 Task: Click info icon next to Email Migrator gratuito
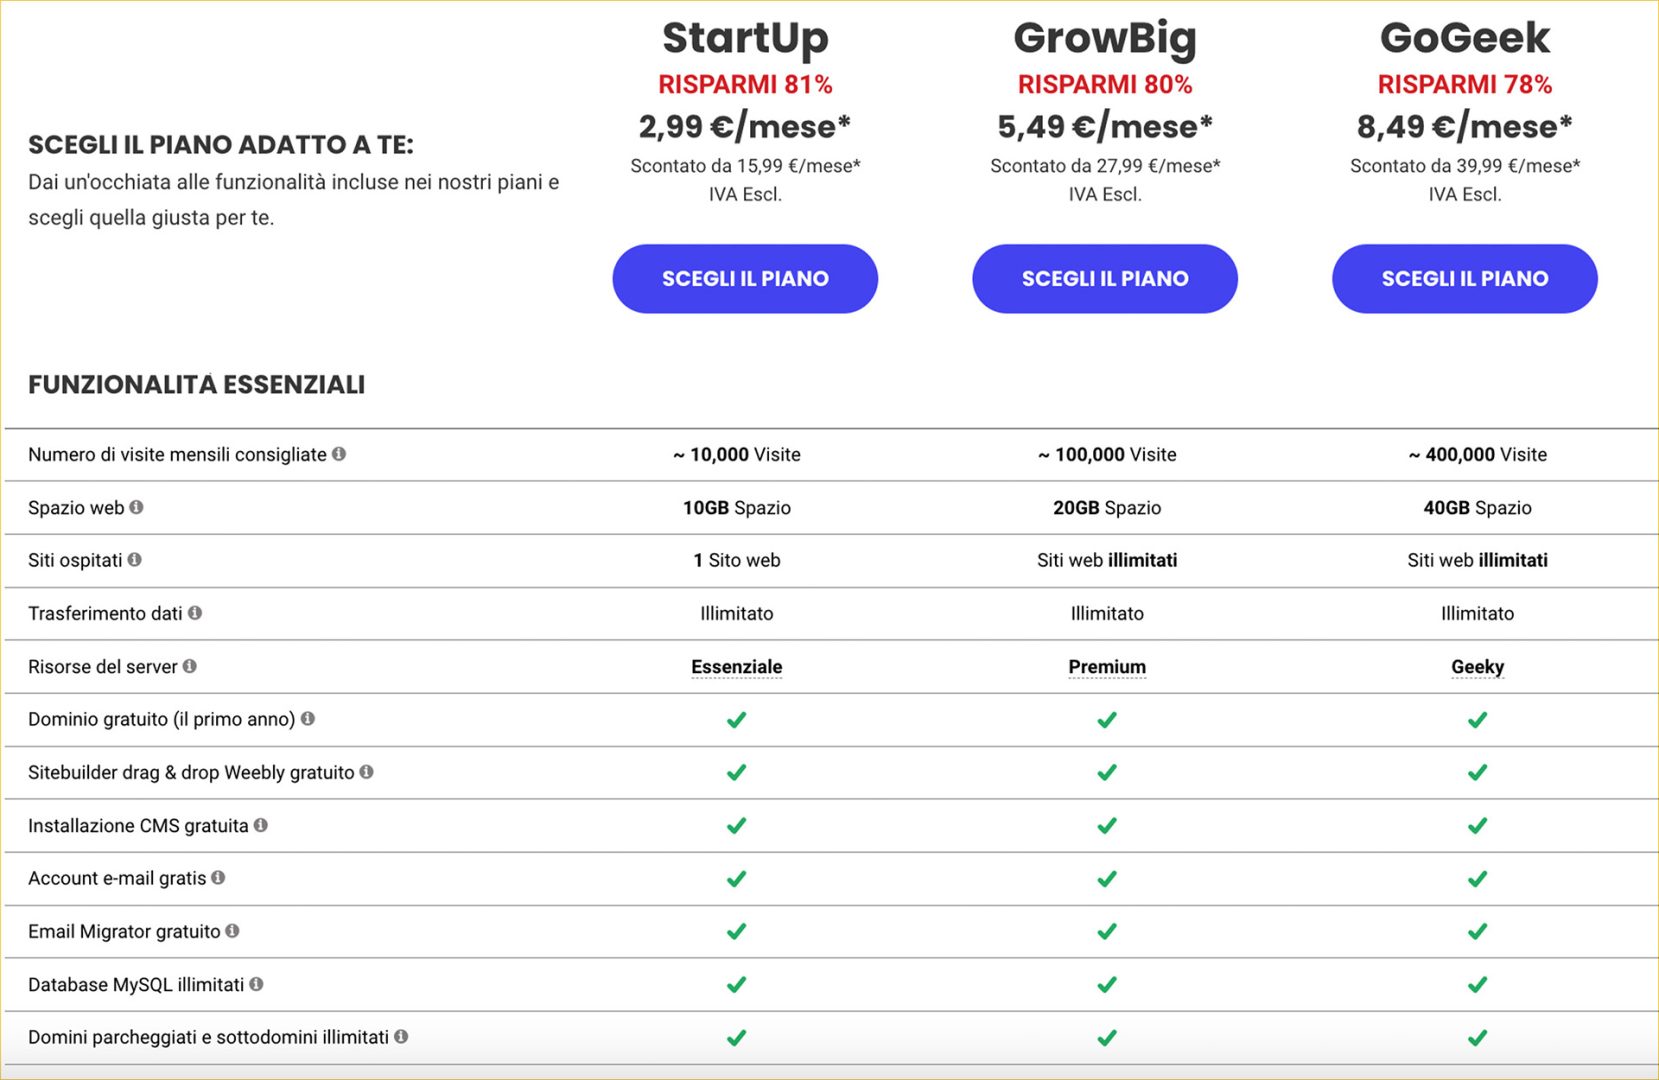pyautogui.click(x=232, y=931)
